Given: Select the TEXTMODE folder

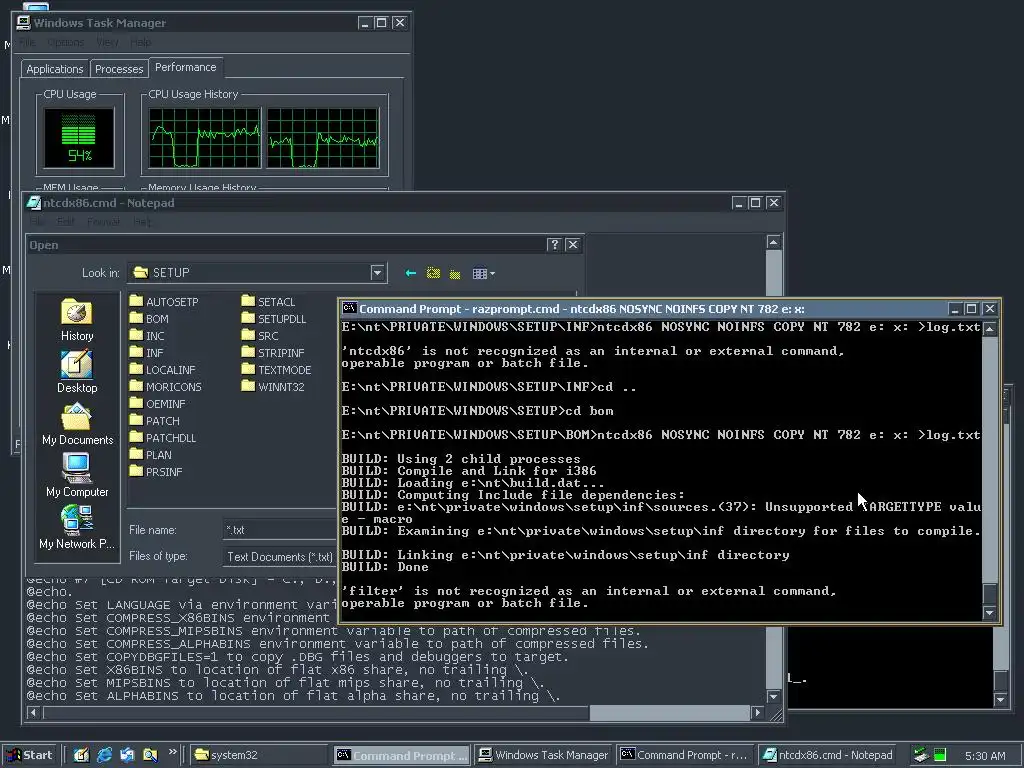Looking at the screenshot, I should pos(276,370).
